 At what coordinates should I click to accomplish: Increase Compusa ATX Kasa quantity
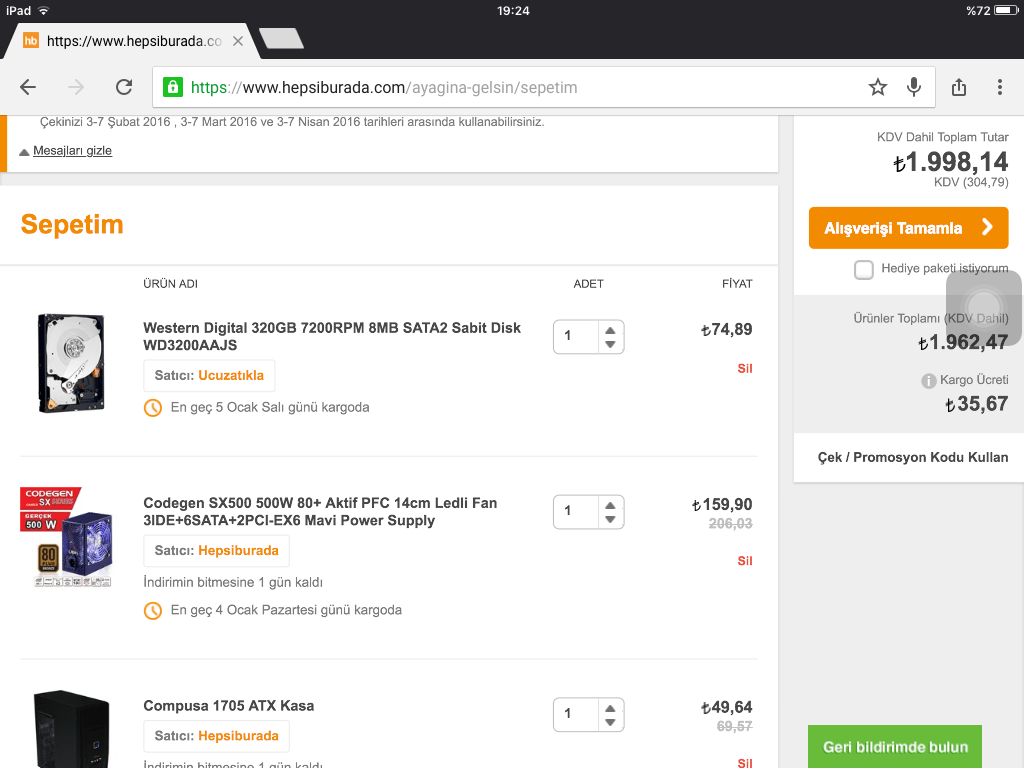click(610, 706)
